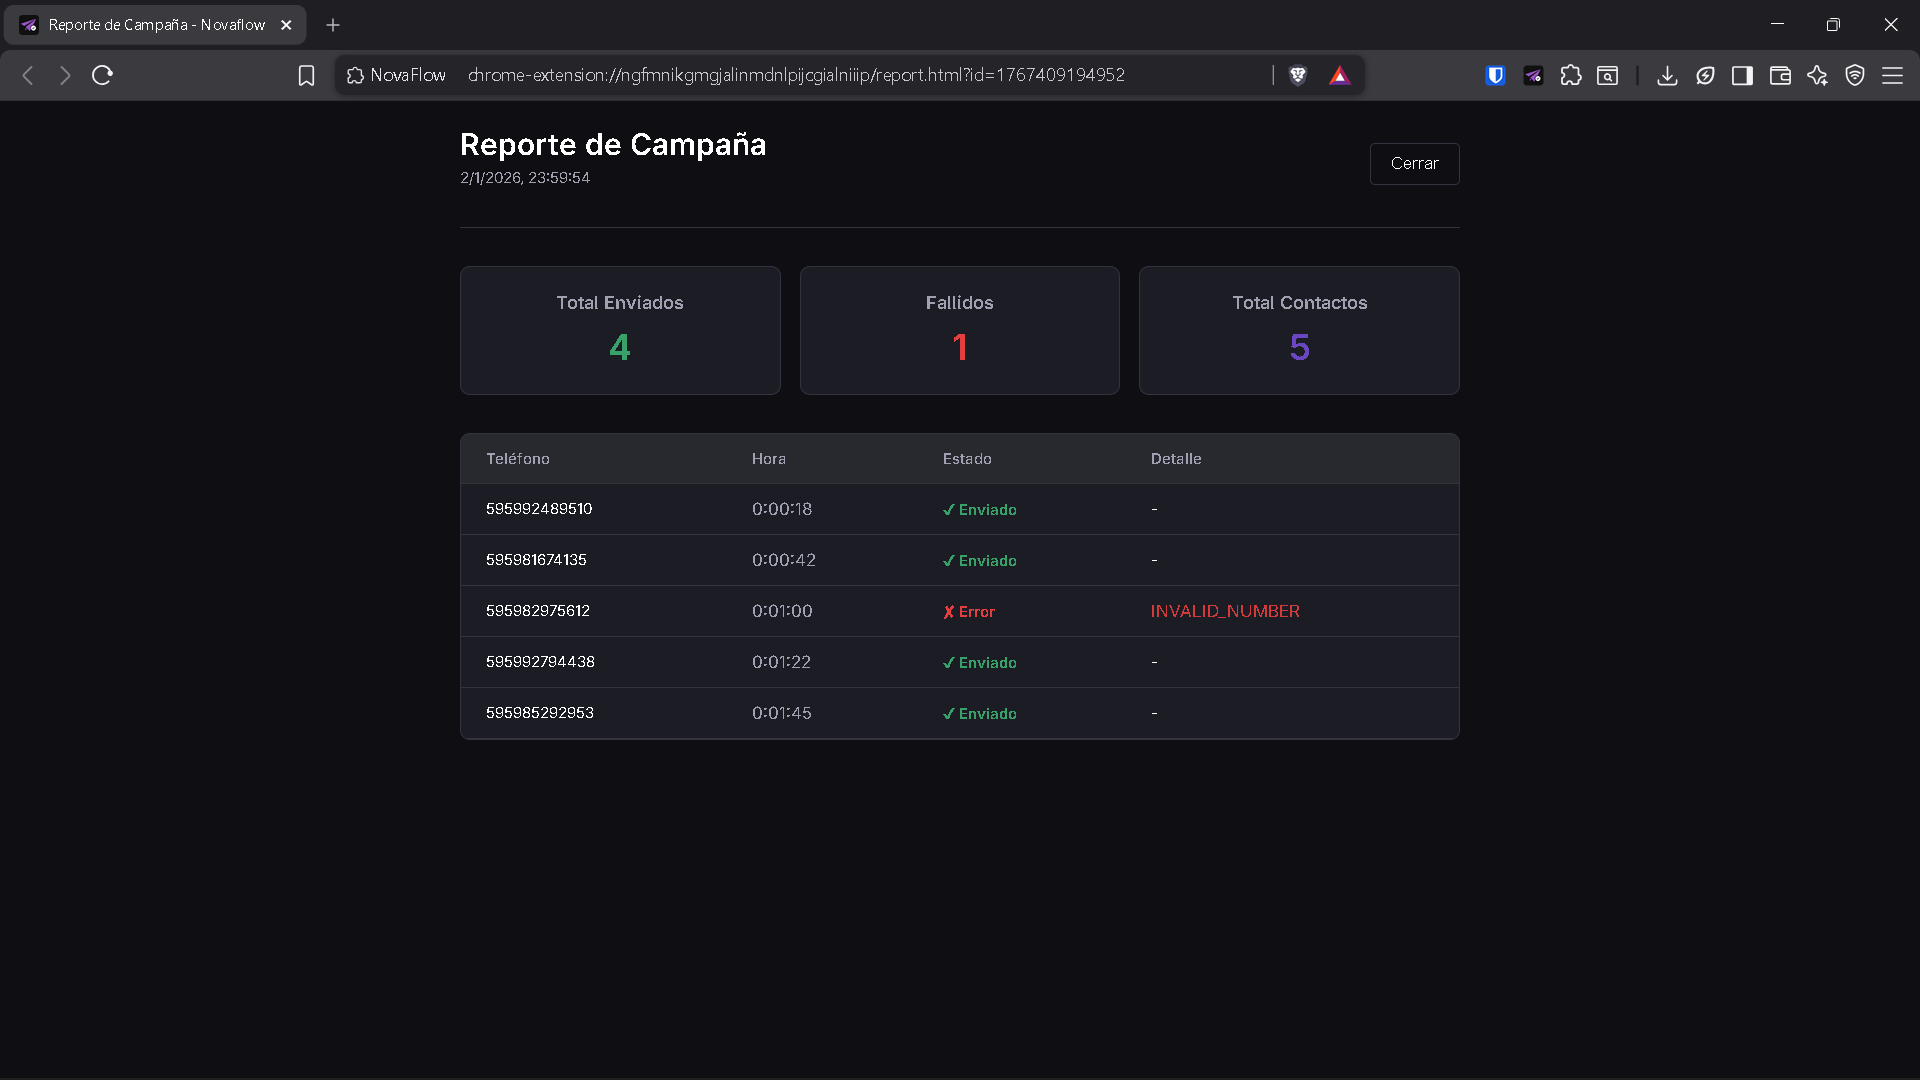The height and width of the screenshot is (1080, 1920).
Task: Click the navigation back arrow
Action: [27, 75]
